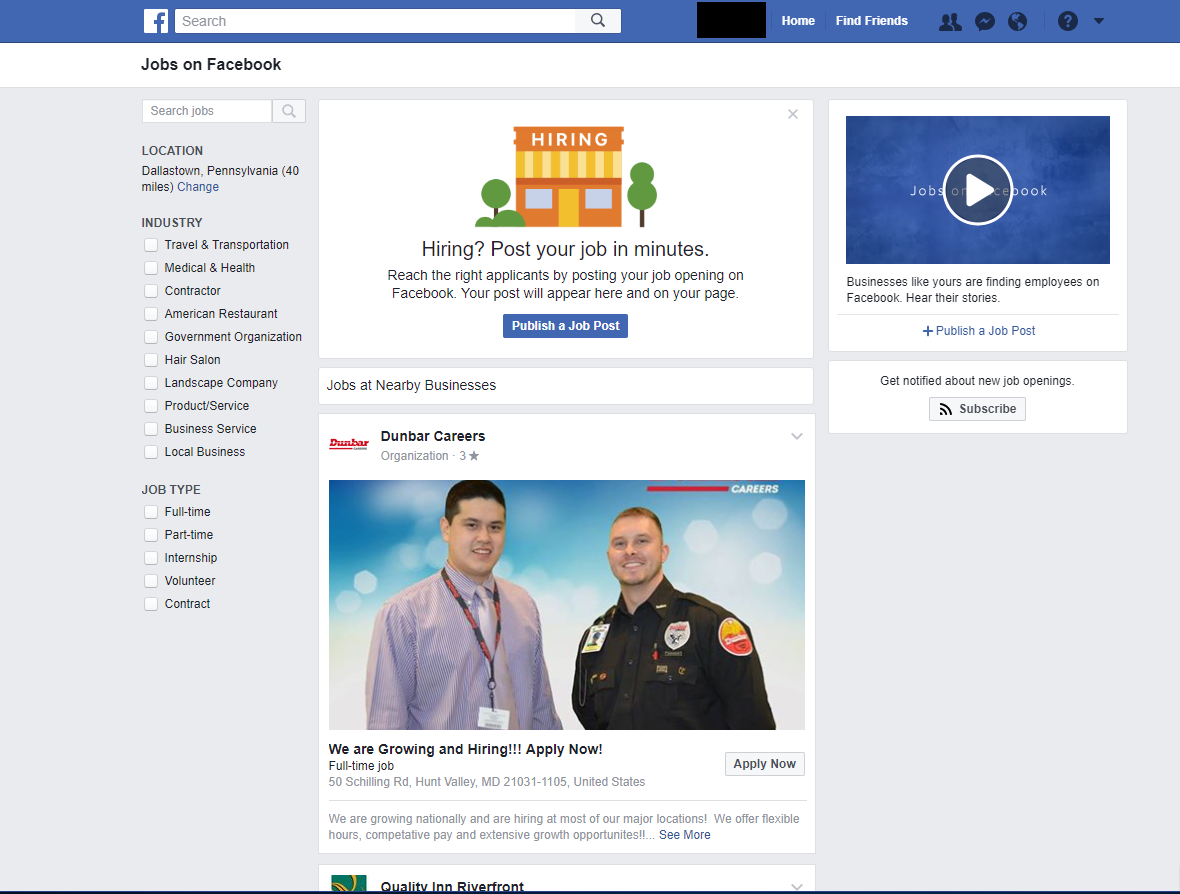1180x894 pixels.
Task: Open the blacked-out profile area in top bar
Action: pyautogui.click(x=731, y=20)
